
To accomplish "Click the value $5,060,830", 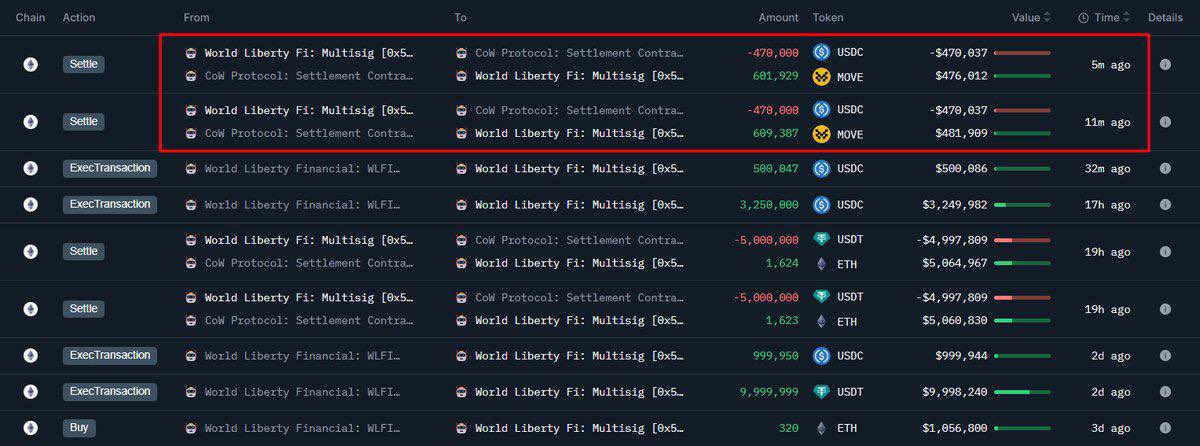I will point(955,321).
